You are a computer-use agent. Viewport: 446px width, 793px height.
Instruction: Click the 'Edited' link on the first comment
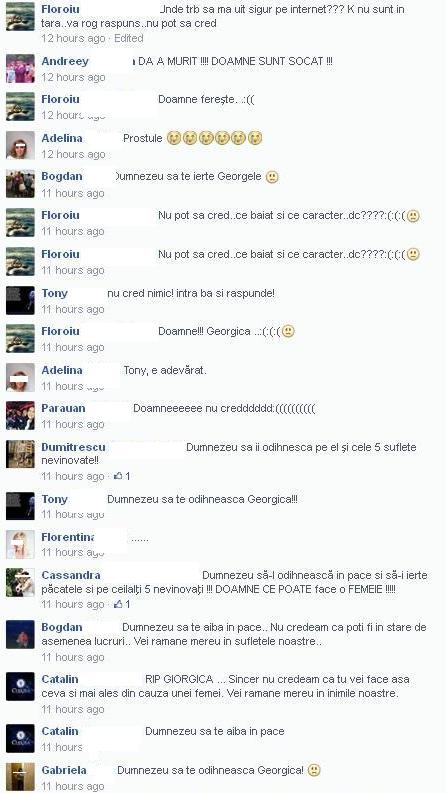click(128, 38)
